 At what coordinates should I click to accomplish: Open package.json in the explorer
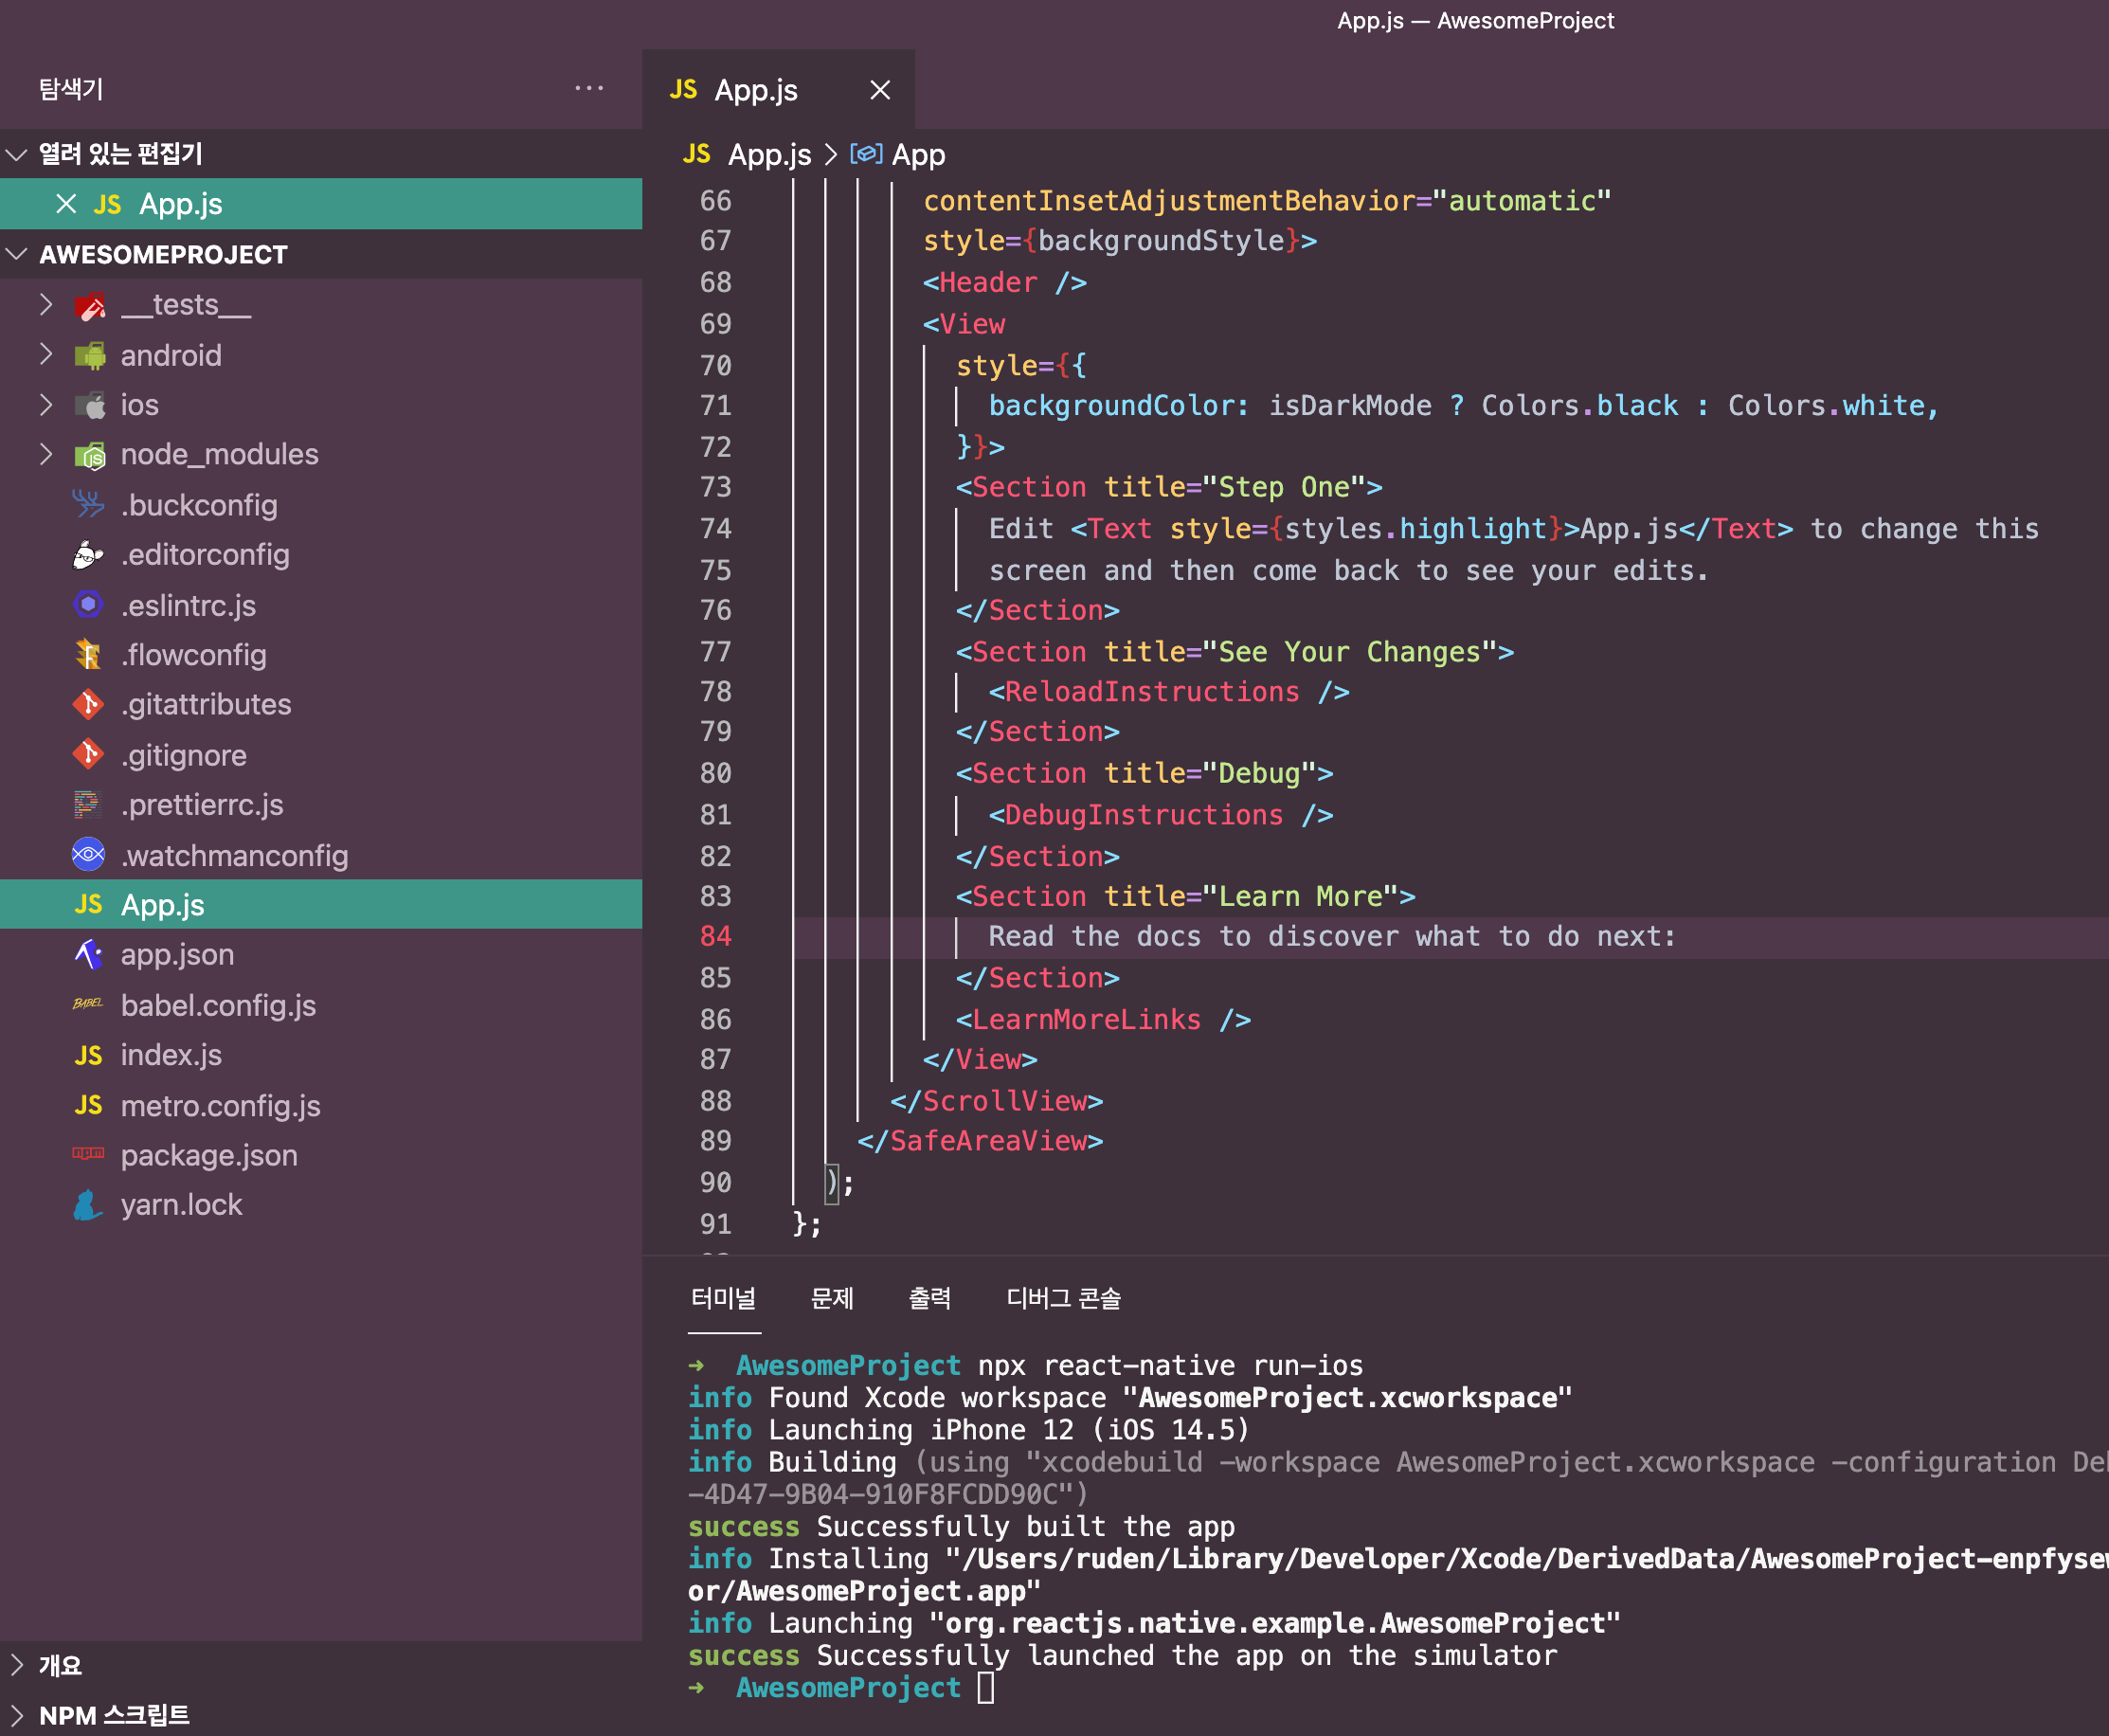[x=209, y=1155]
